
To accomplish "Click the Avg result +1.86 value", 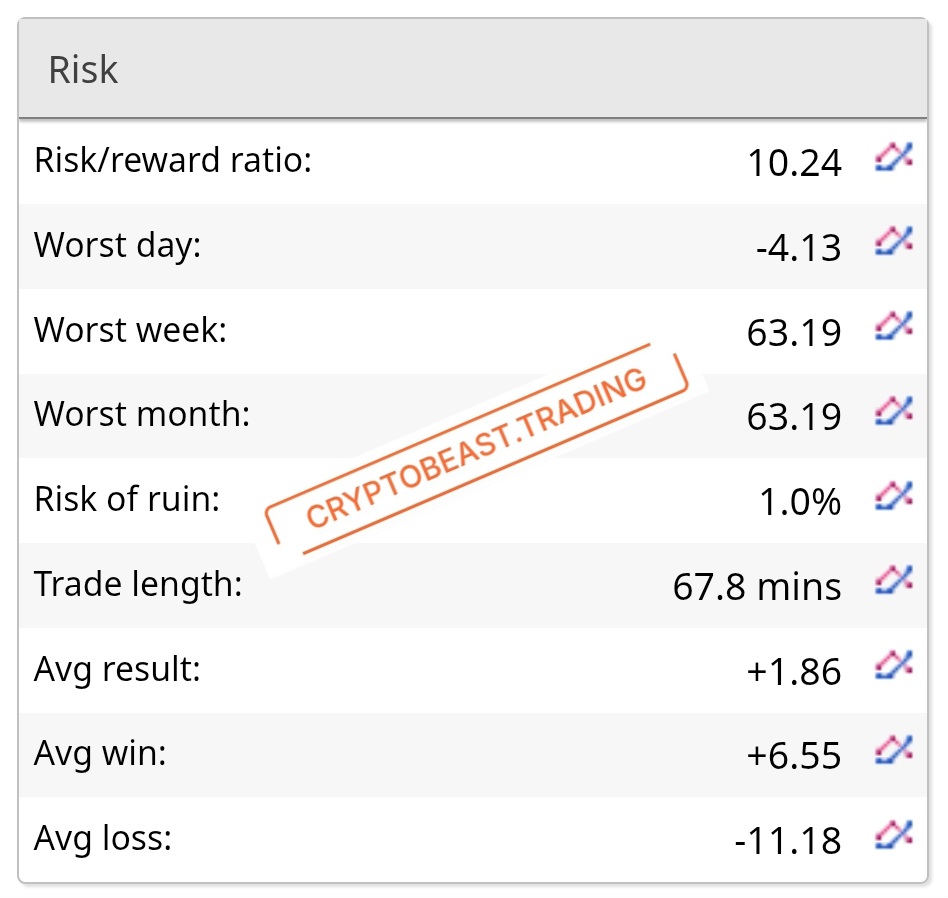I will (794, 671).
